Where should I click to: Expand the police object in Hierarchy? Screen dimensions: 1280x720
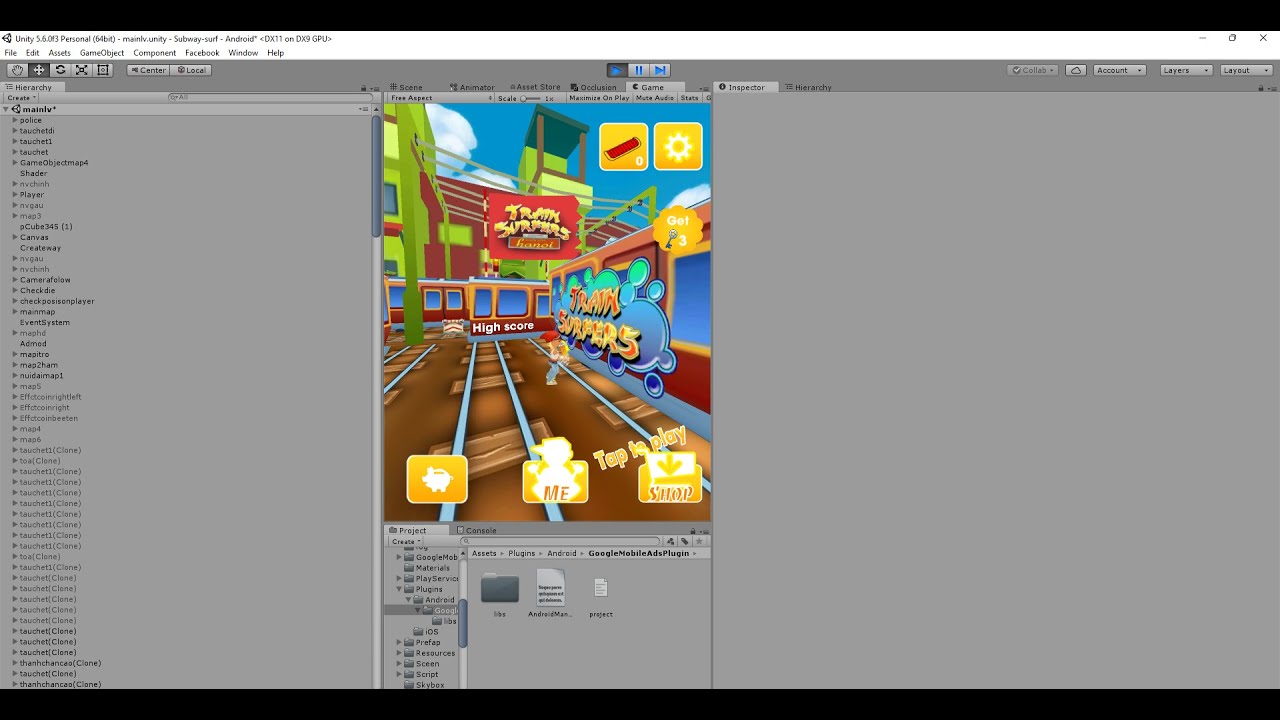(x=15, y=120)
